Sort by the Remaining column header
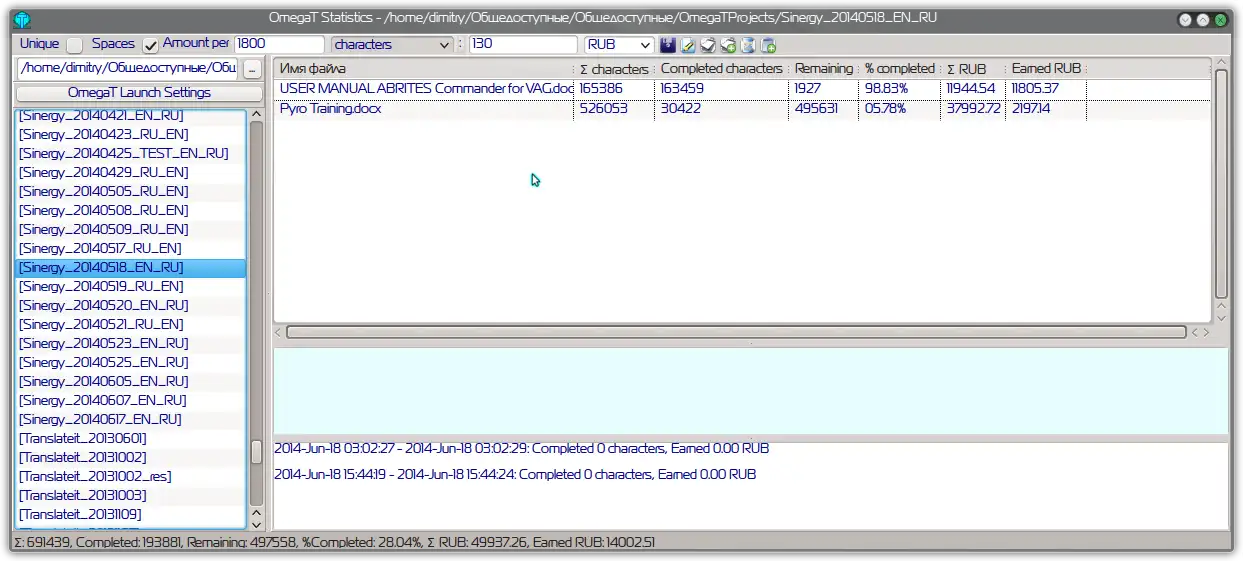The image size is (1243, 561). [824, 69]
